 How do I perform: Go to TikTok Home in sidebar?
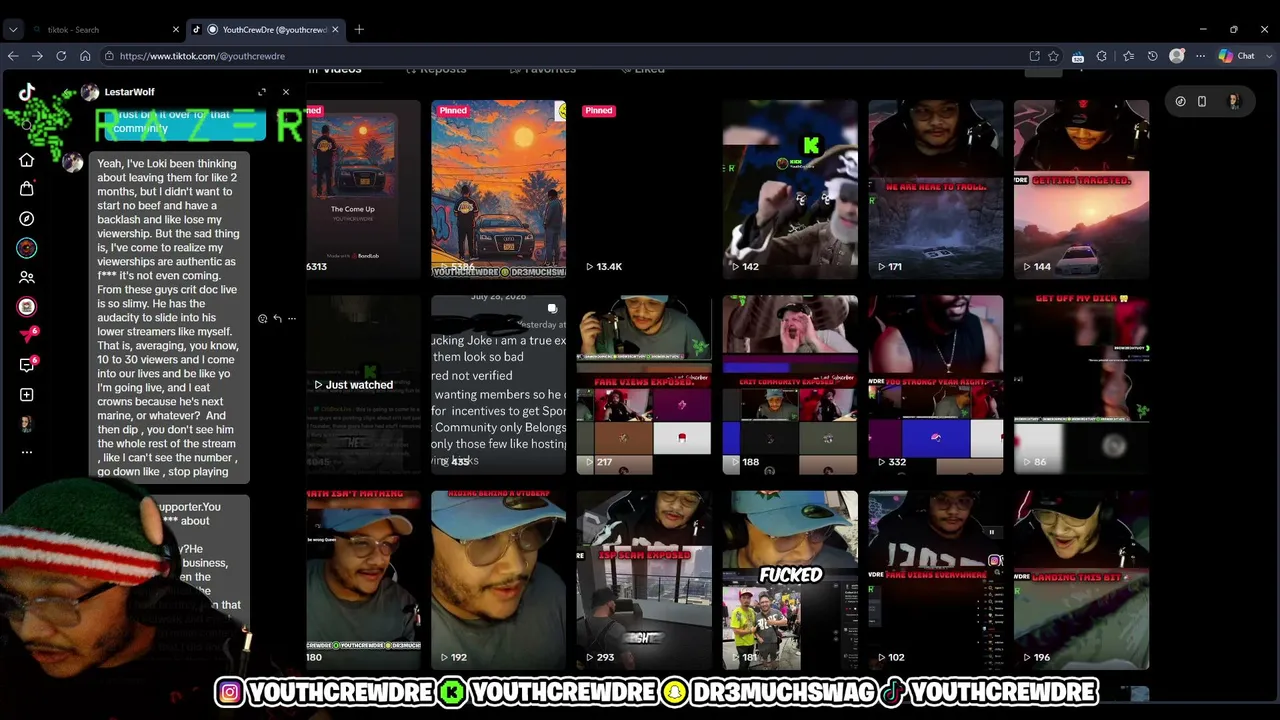coord(27,160)
